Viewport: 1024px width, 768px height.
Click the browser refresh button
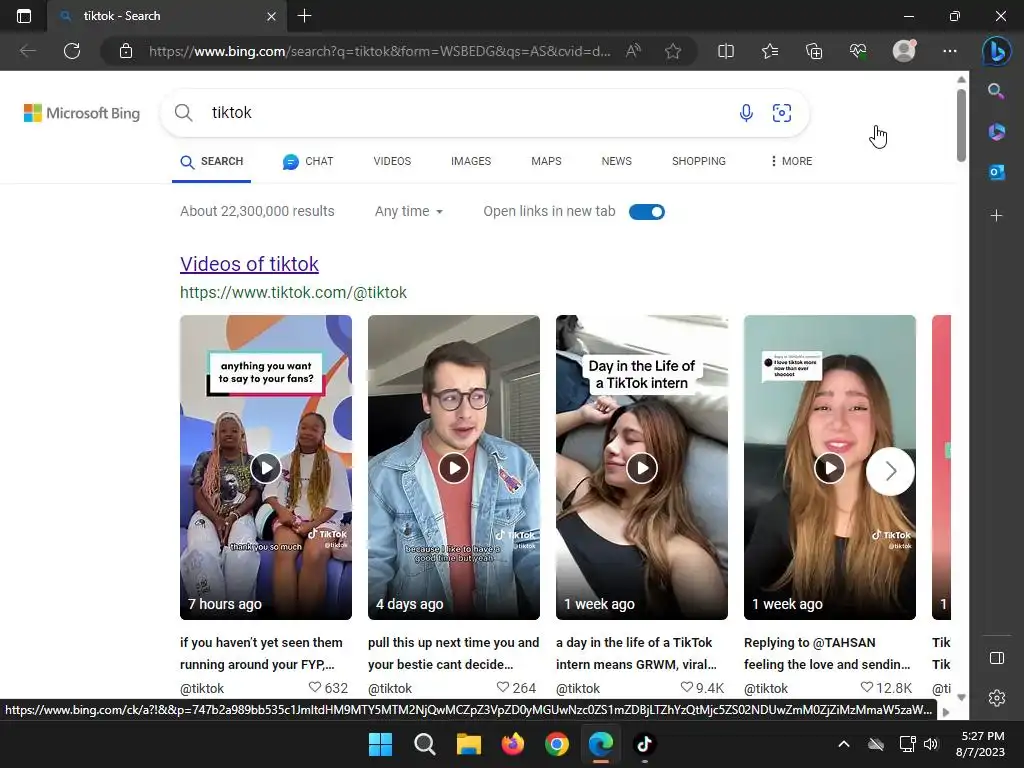pos(72,51)
